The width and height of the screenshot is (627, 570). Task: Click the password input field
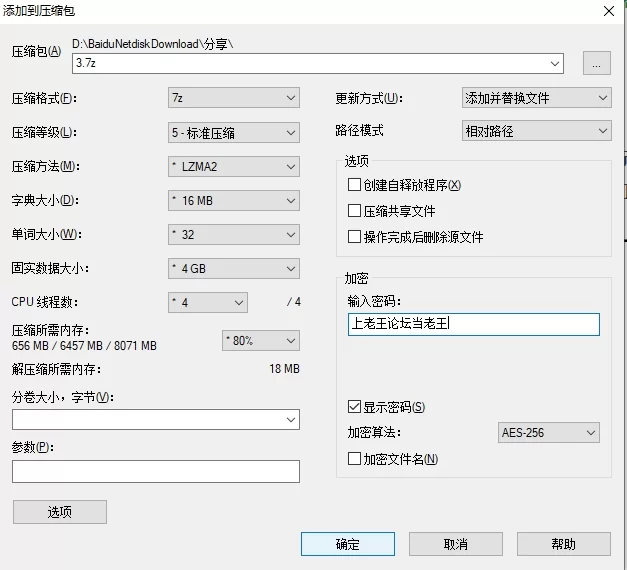(x=473, y=324)
